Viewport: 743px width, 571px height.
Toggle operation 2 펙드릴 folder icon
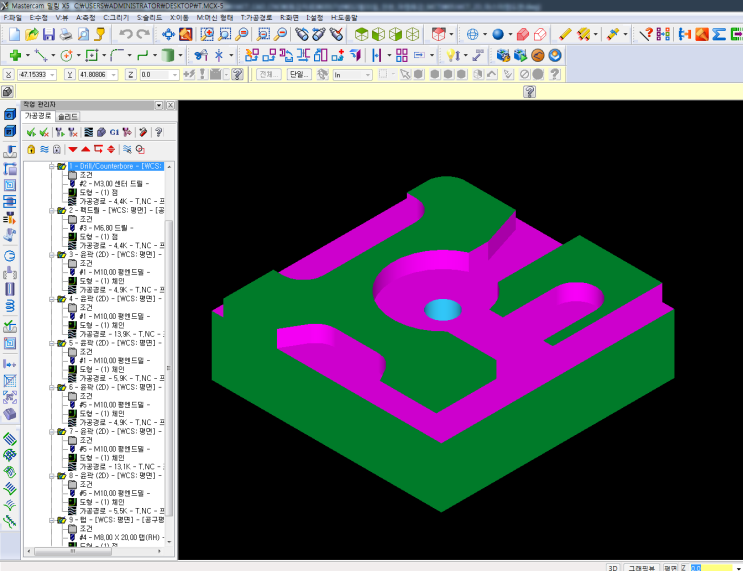(61, 211)
